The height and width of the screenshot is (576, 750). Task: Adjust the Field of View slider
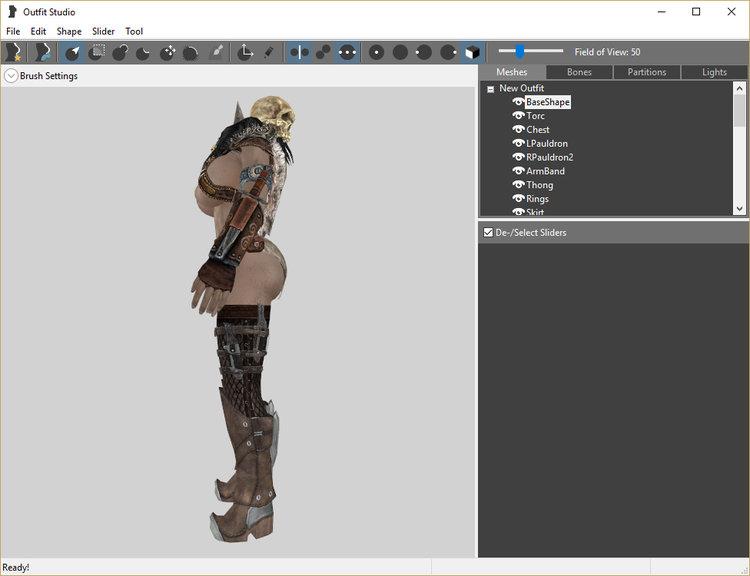tap(519, 52)
